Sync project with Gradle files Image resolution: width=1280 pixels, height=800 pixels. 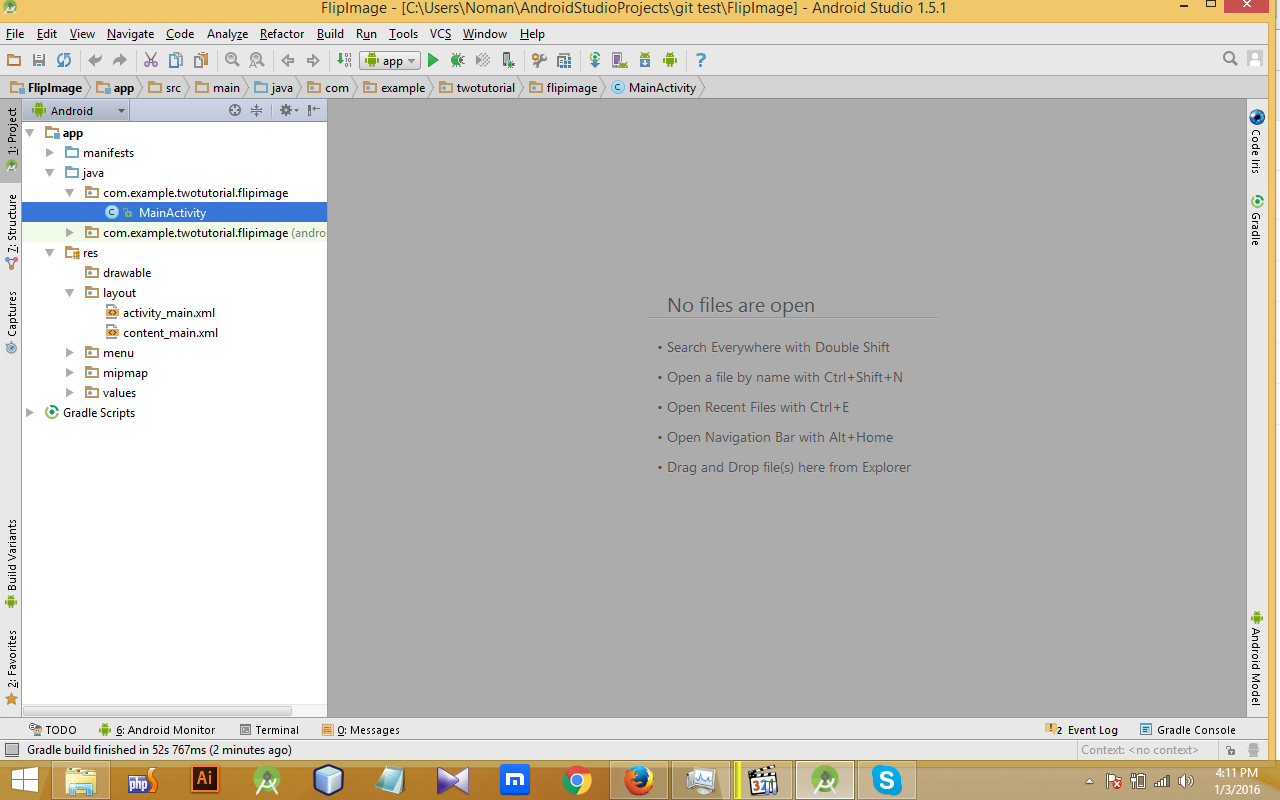(x=595, y=60)
